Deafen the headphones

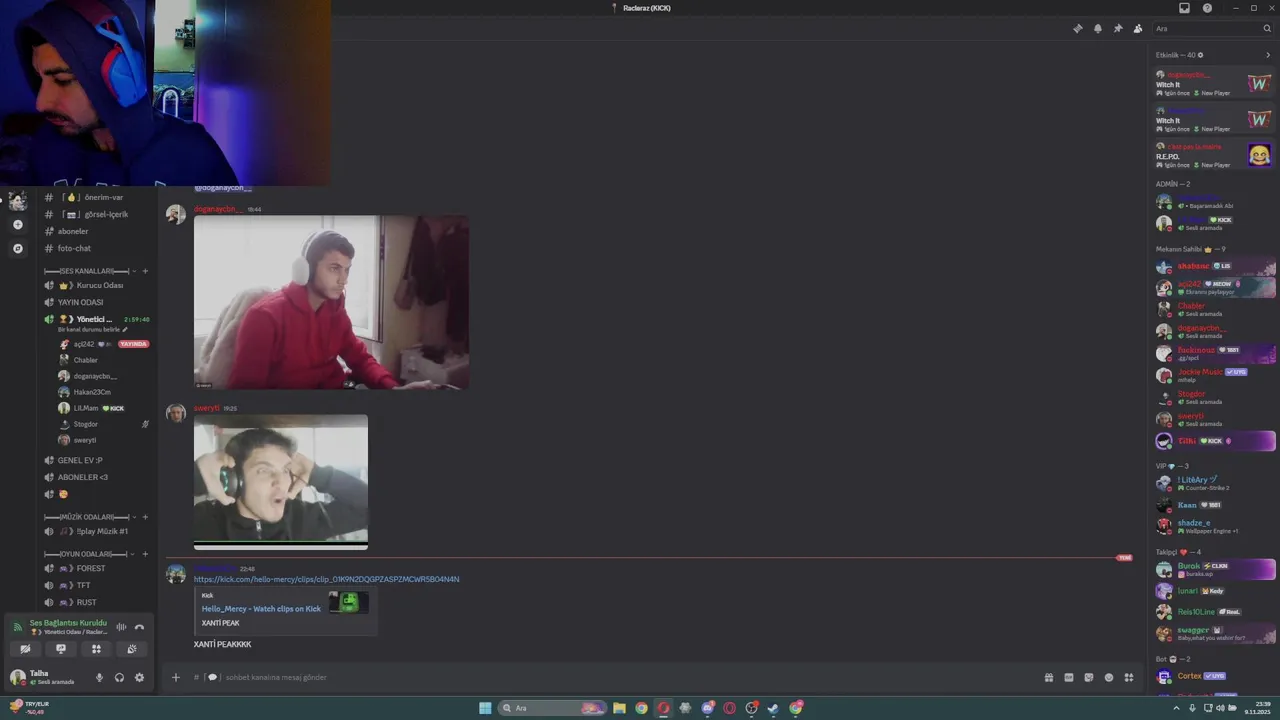coord(119,677)
